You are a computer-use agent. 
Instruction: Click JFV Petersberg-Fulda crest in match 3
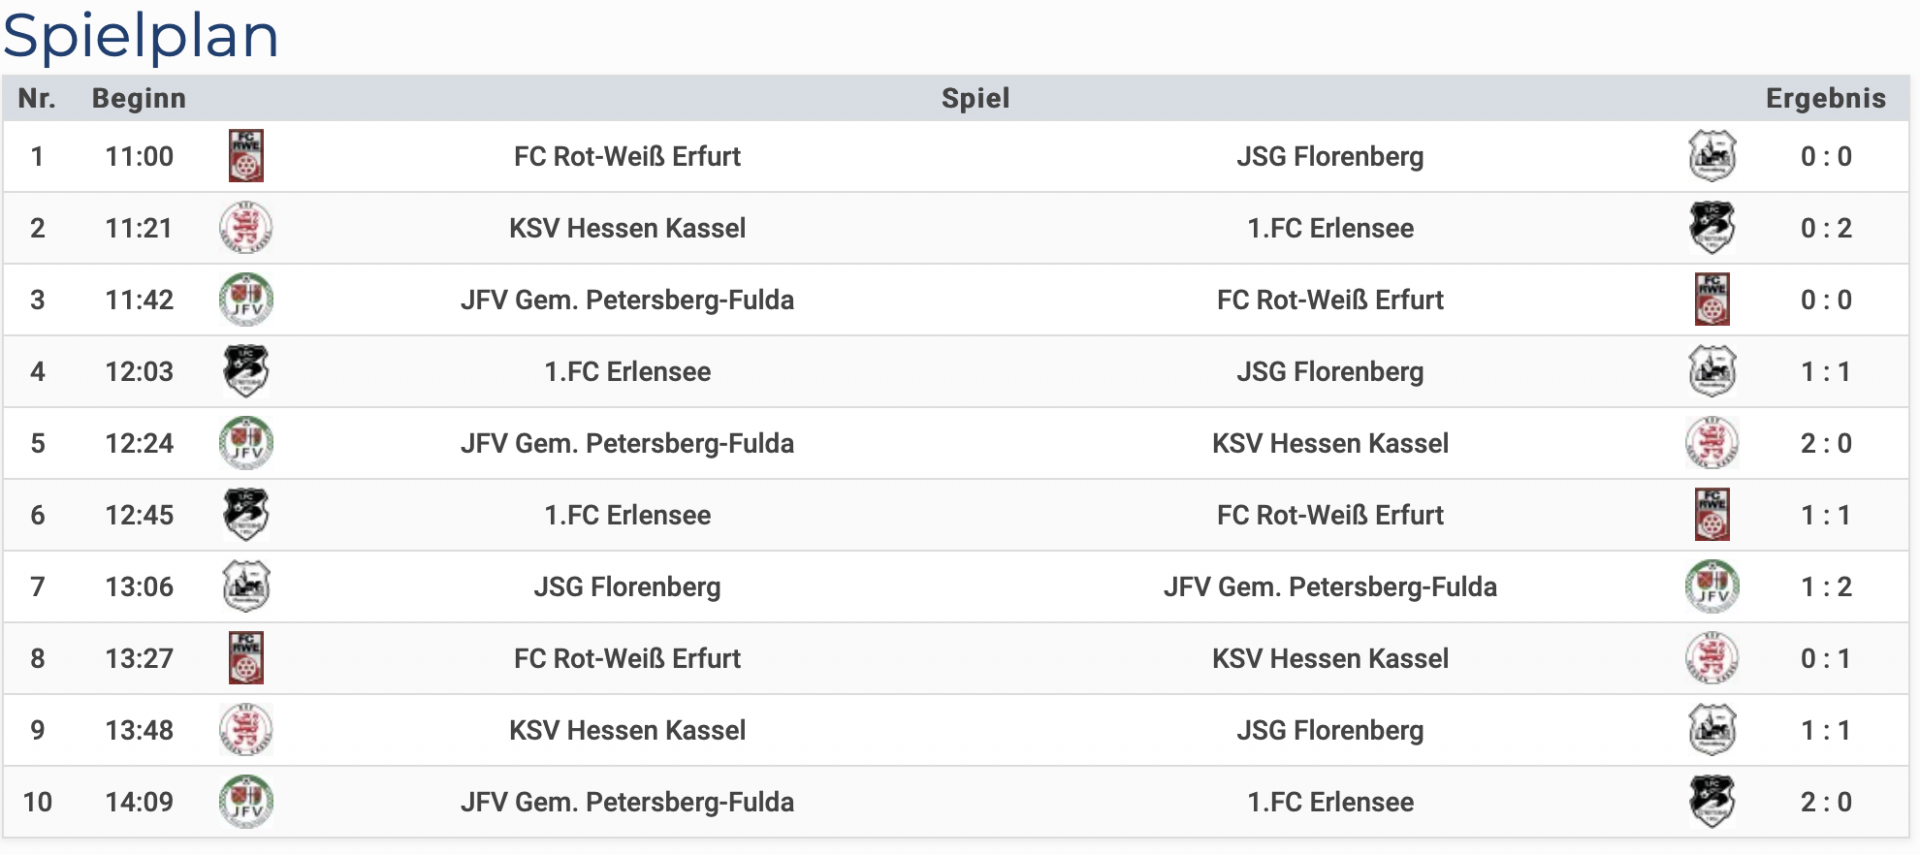tap(246, 300)
